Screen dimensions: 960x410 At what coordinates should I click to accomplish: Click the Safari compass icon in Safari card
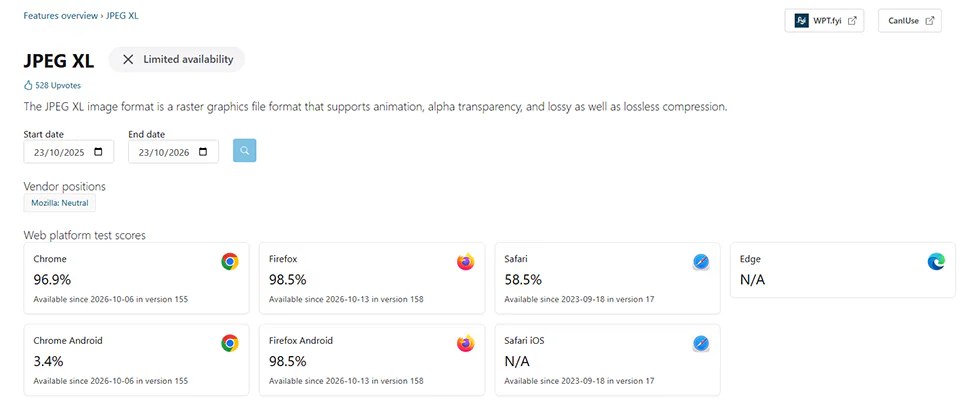[x=701, y=262]
